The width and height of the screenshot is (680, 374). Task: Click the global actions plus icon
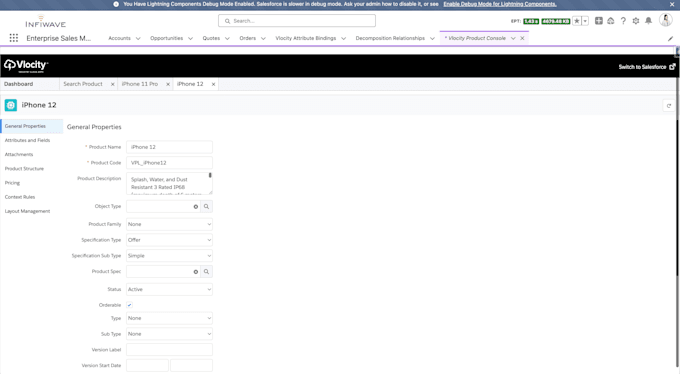(598, 21)
